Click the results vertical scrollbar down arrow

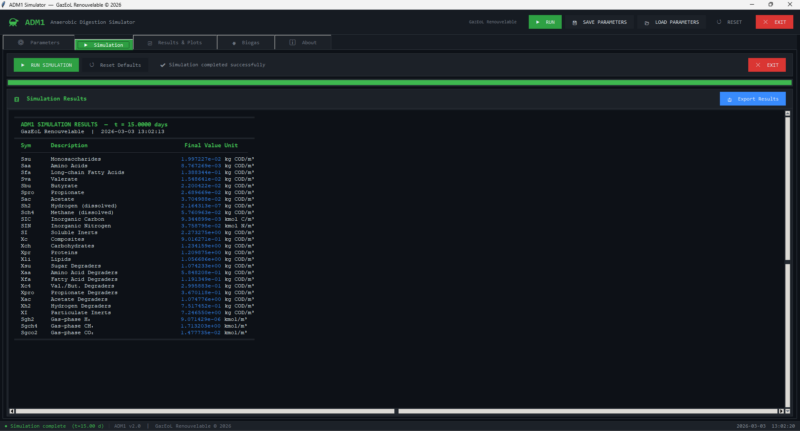(787, 411)
